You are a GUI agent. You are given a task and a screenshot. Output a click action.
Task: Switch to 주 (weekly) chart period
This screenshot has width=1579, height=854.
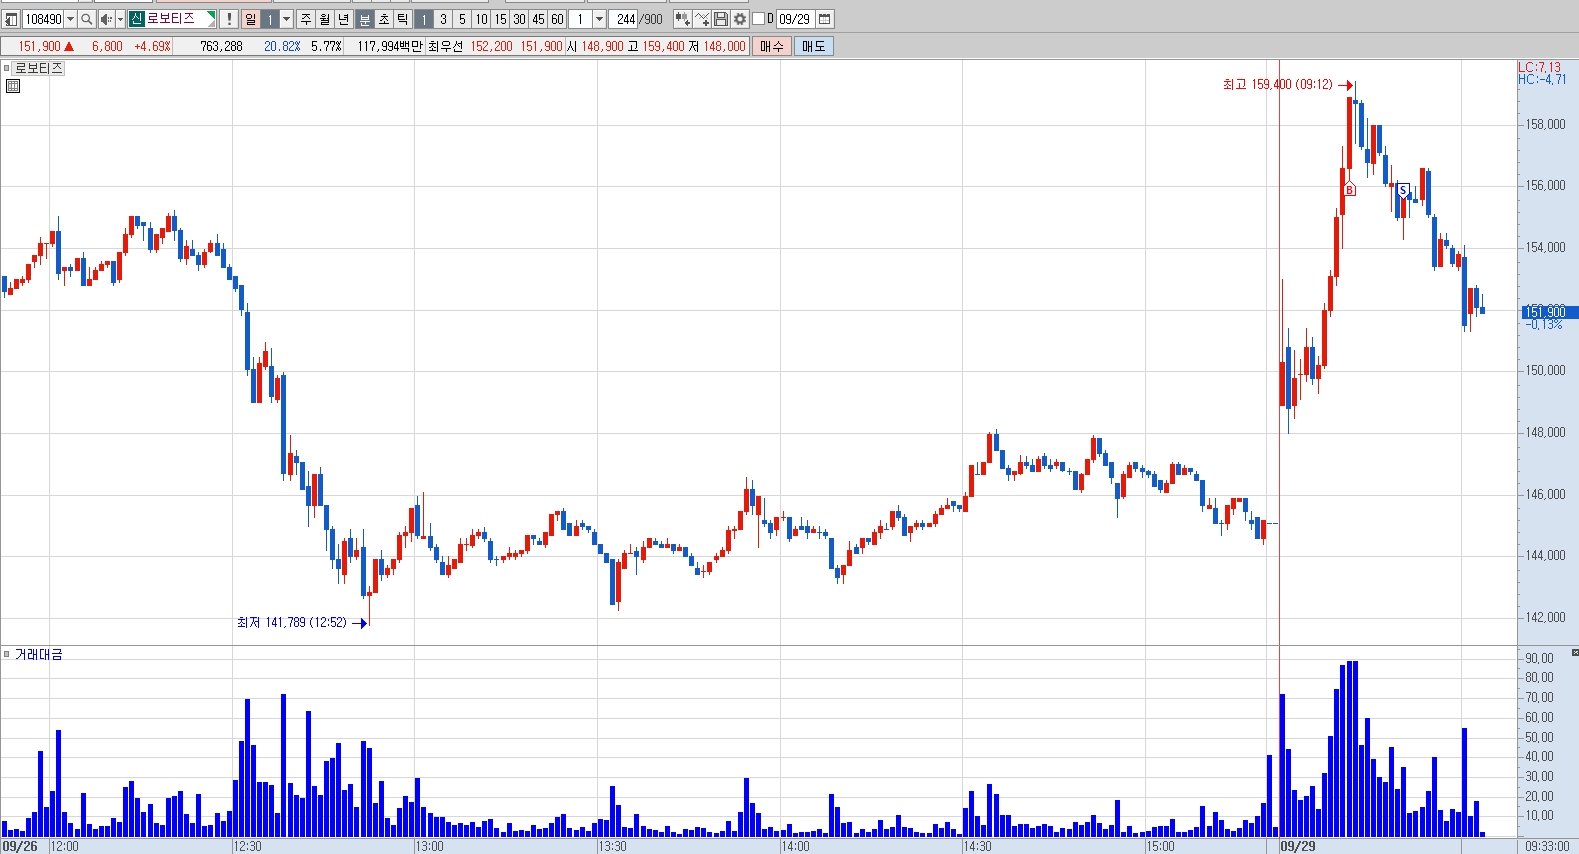pyautogui.click(x=306, y=19)
